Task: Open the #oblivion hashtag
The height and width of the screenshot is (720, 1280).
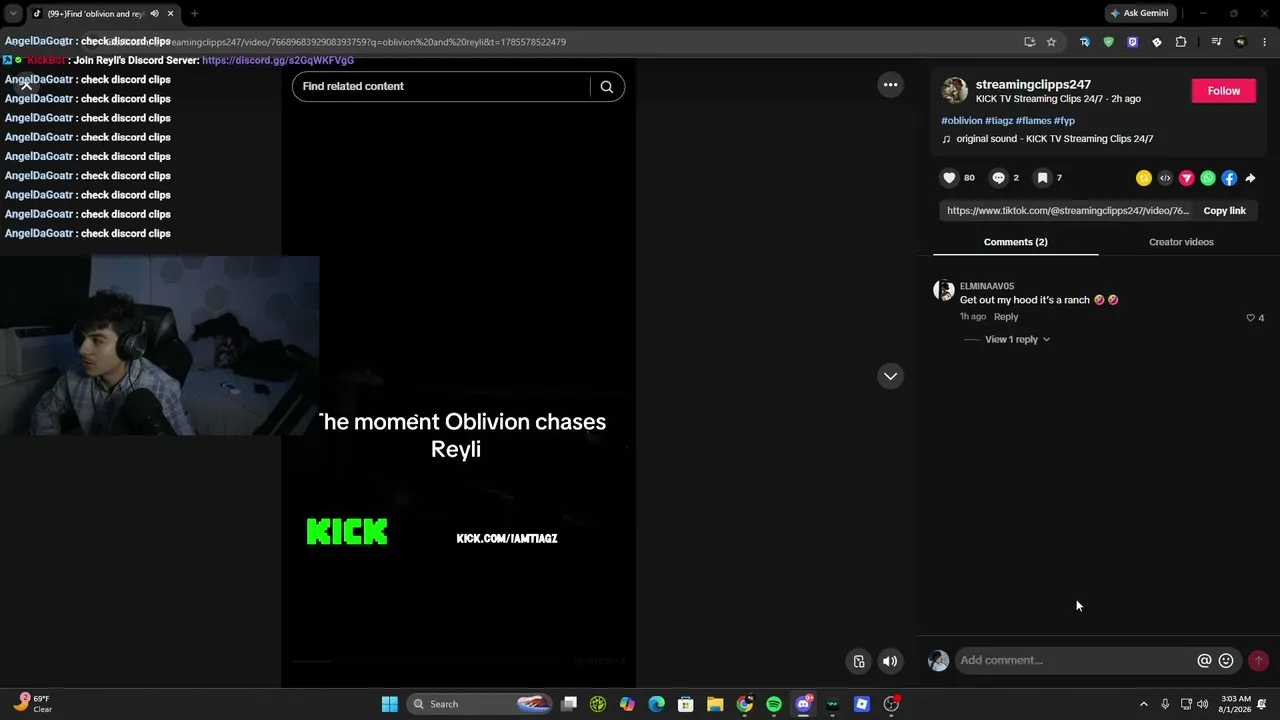Action: 962,121
